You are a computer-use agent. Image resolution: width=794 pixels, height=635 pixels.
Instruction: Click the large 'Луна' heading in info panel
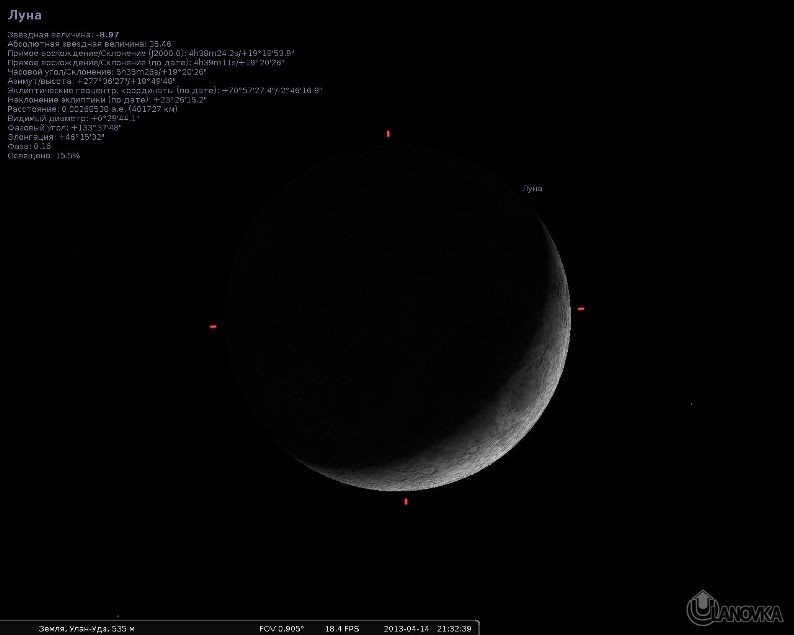coord(24,15)
